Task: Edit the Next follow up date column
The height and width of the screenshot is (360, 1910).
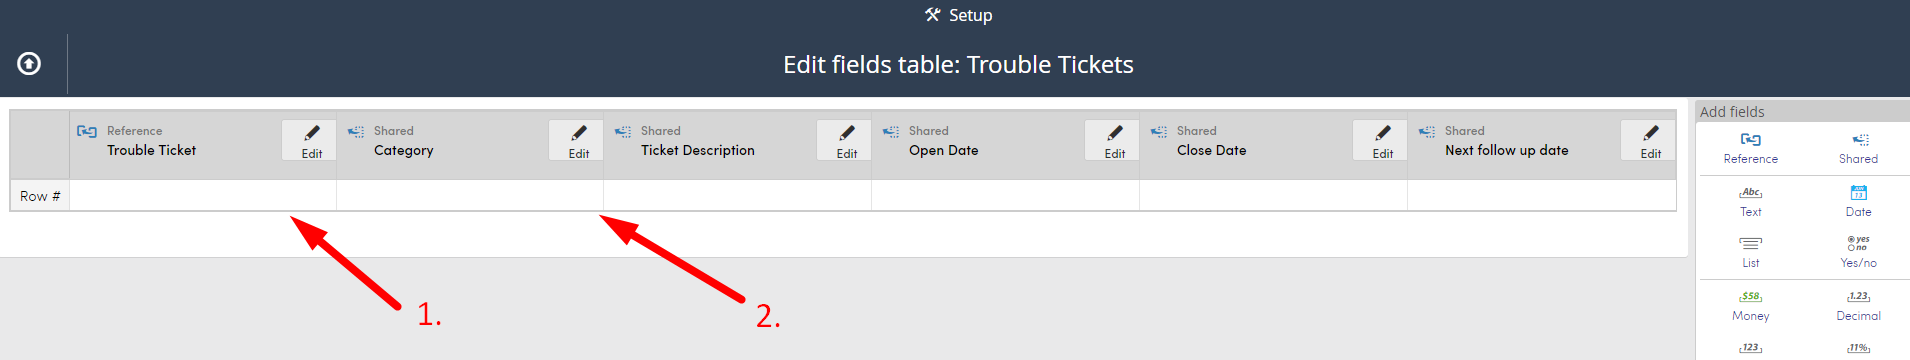Action: tap(1648, 140)
